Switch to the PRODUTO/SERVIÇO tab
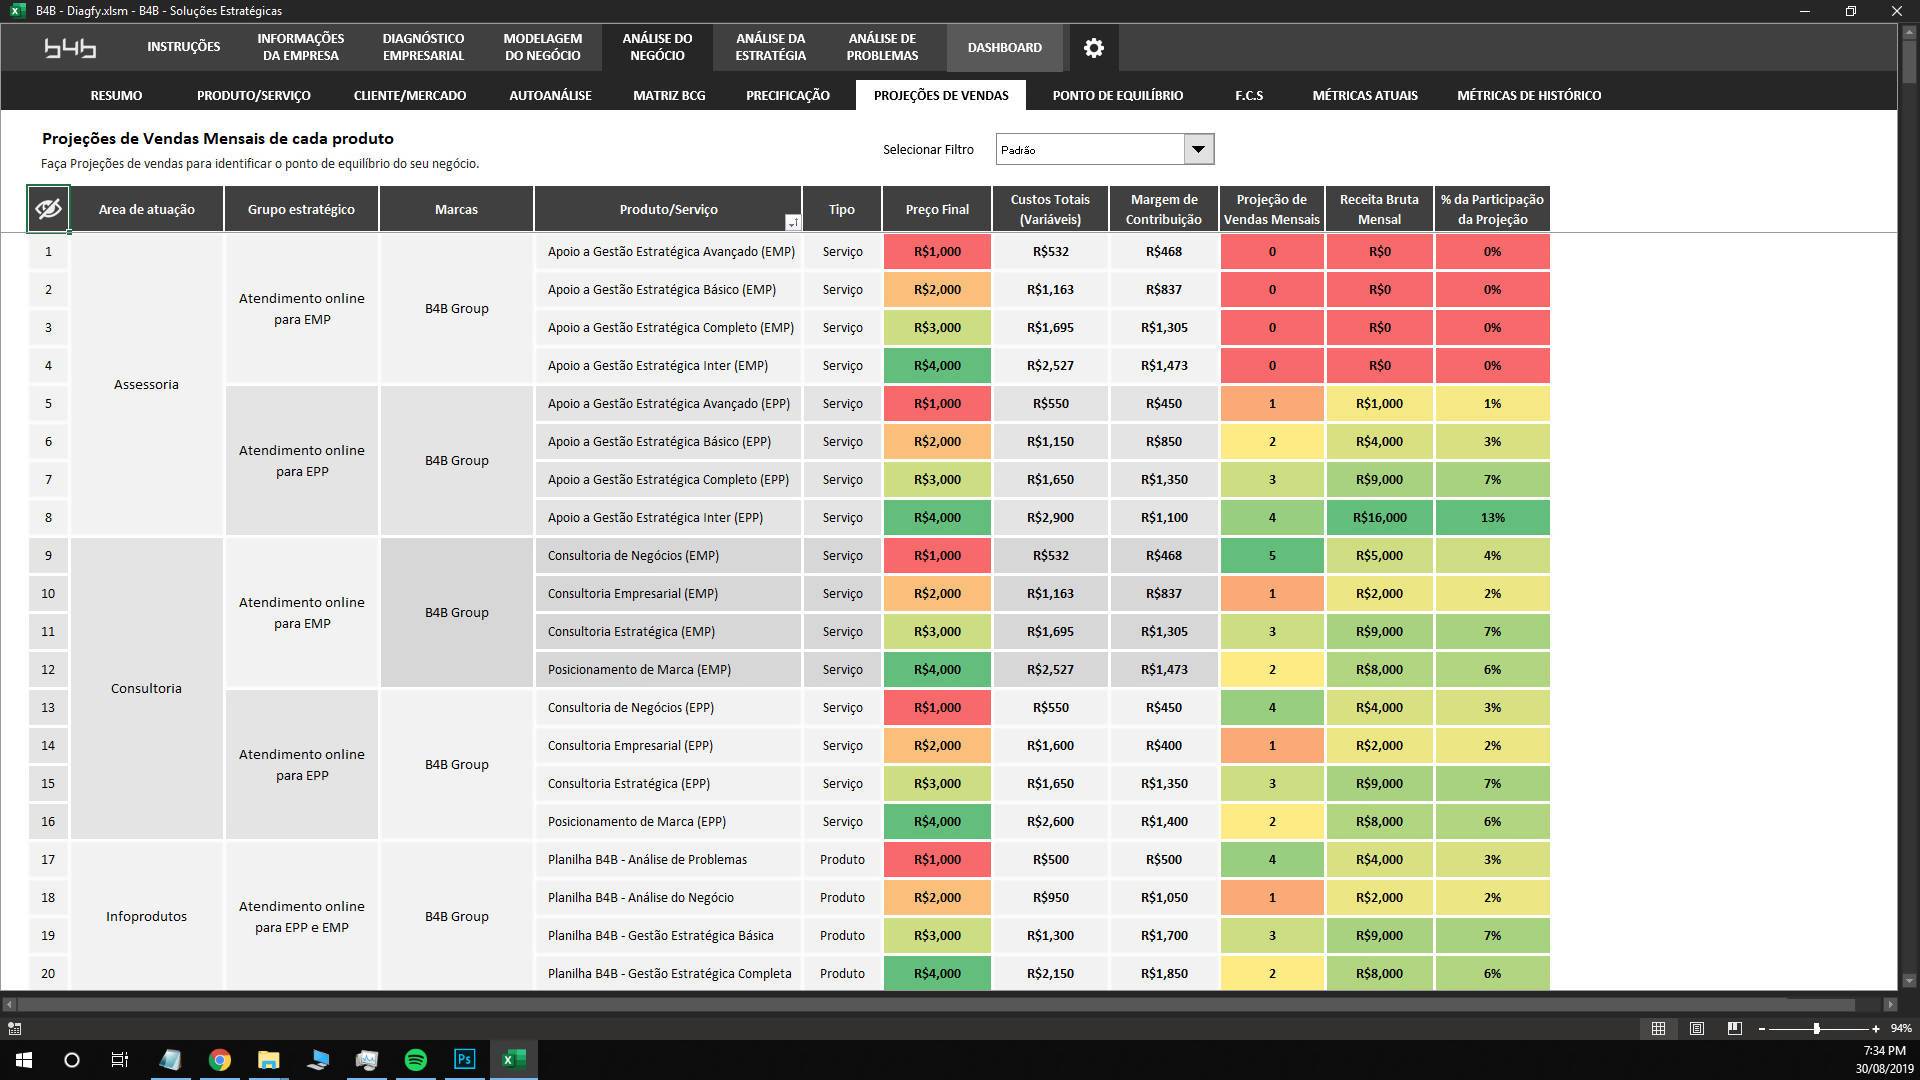This screenshot has width=1920, height=1080. pos(253,95)
